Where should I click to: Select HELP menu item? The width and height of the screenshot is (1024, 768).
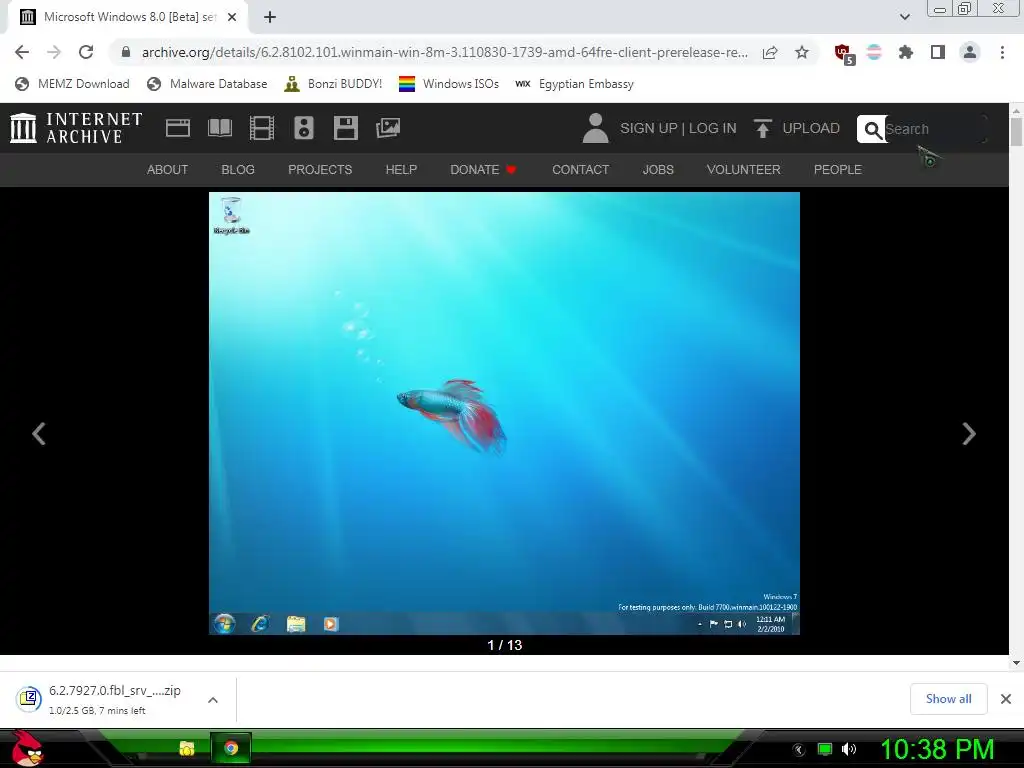pos(401,170)
